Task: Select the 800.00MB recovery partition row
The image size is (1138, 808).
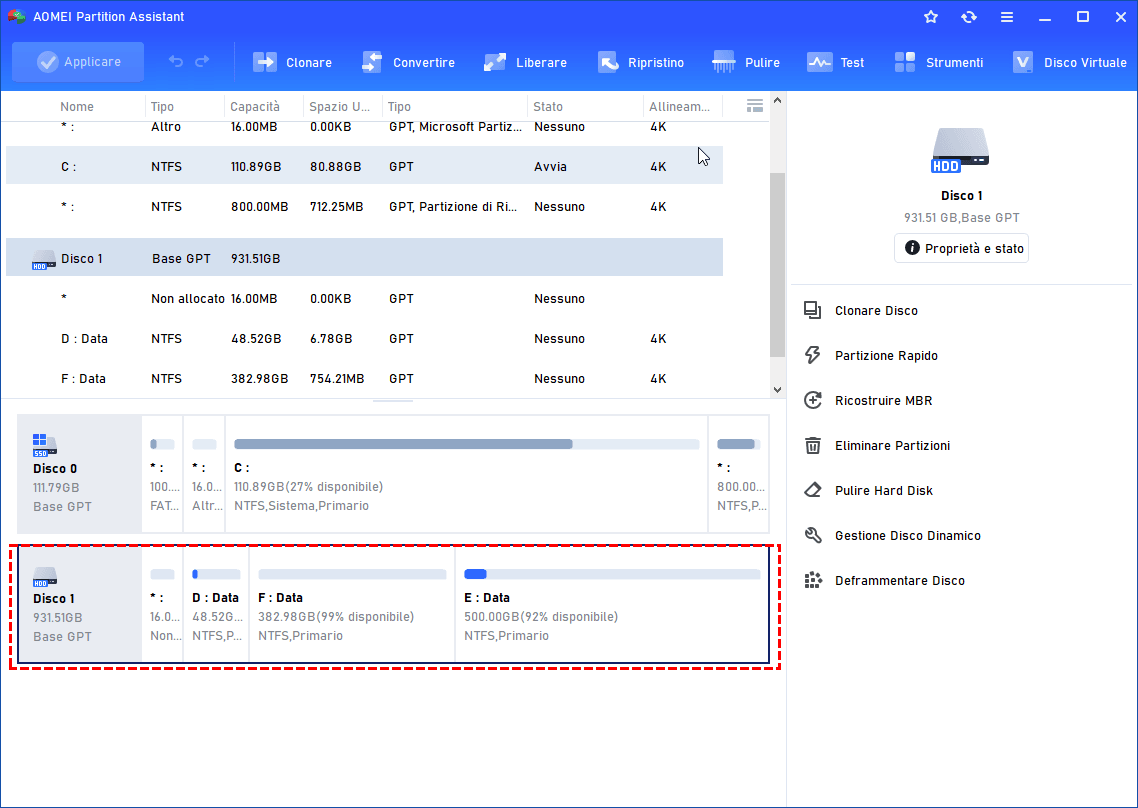Action: 364,206
